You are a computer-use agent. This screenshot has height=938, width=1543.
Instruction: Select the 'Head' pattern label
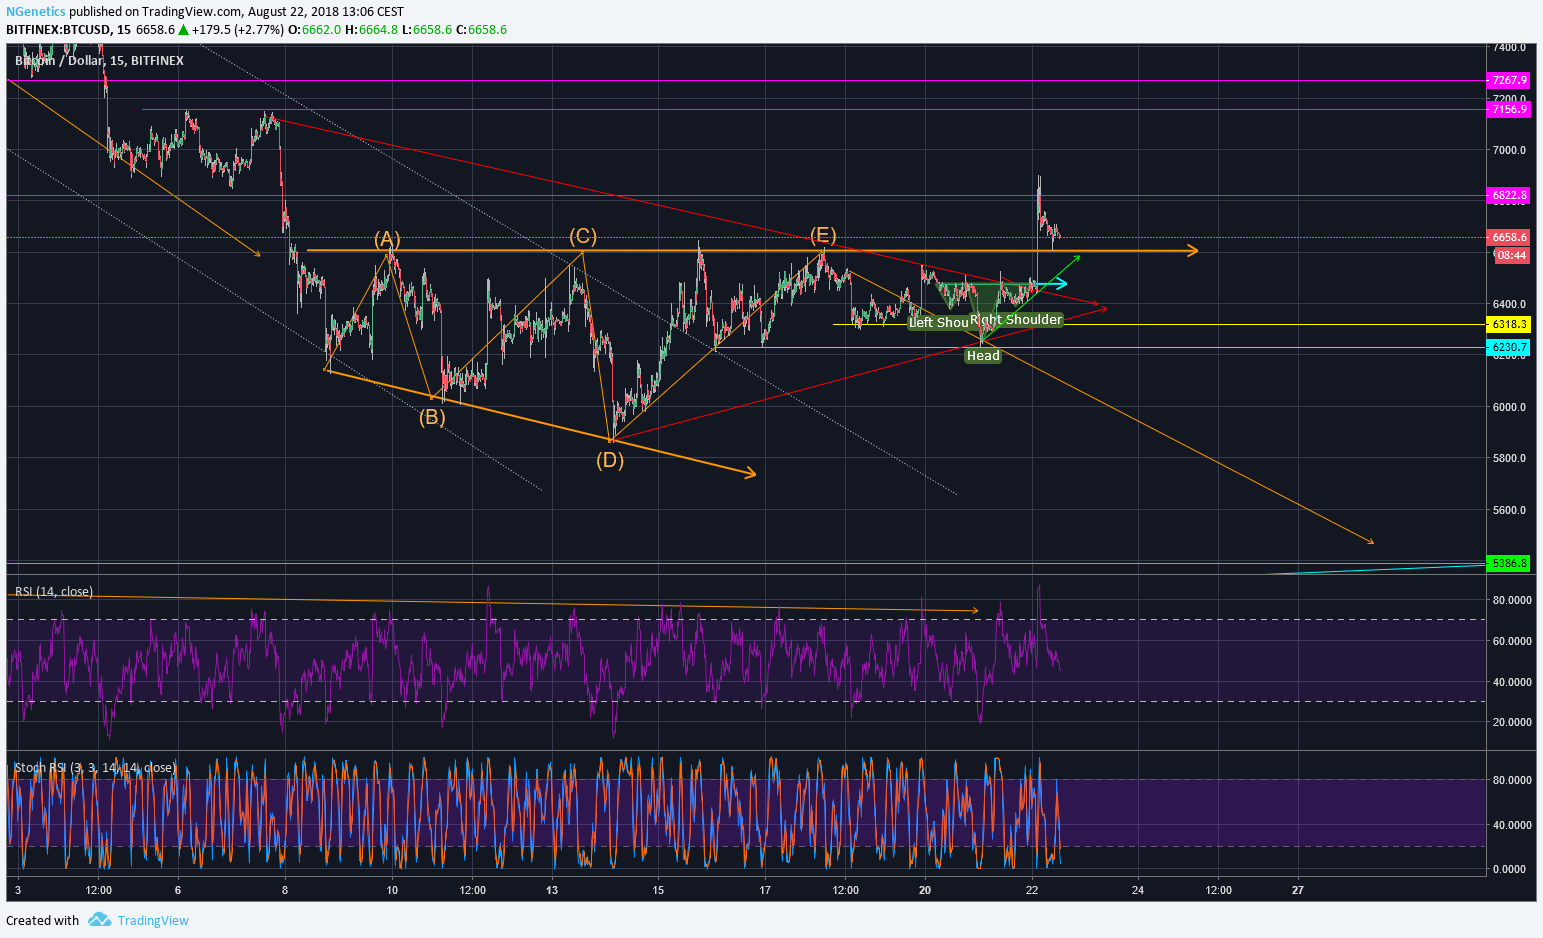point(983,356)
